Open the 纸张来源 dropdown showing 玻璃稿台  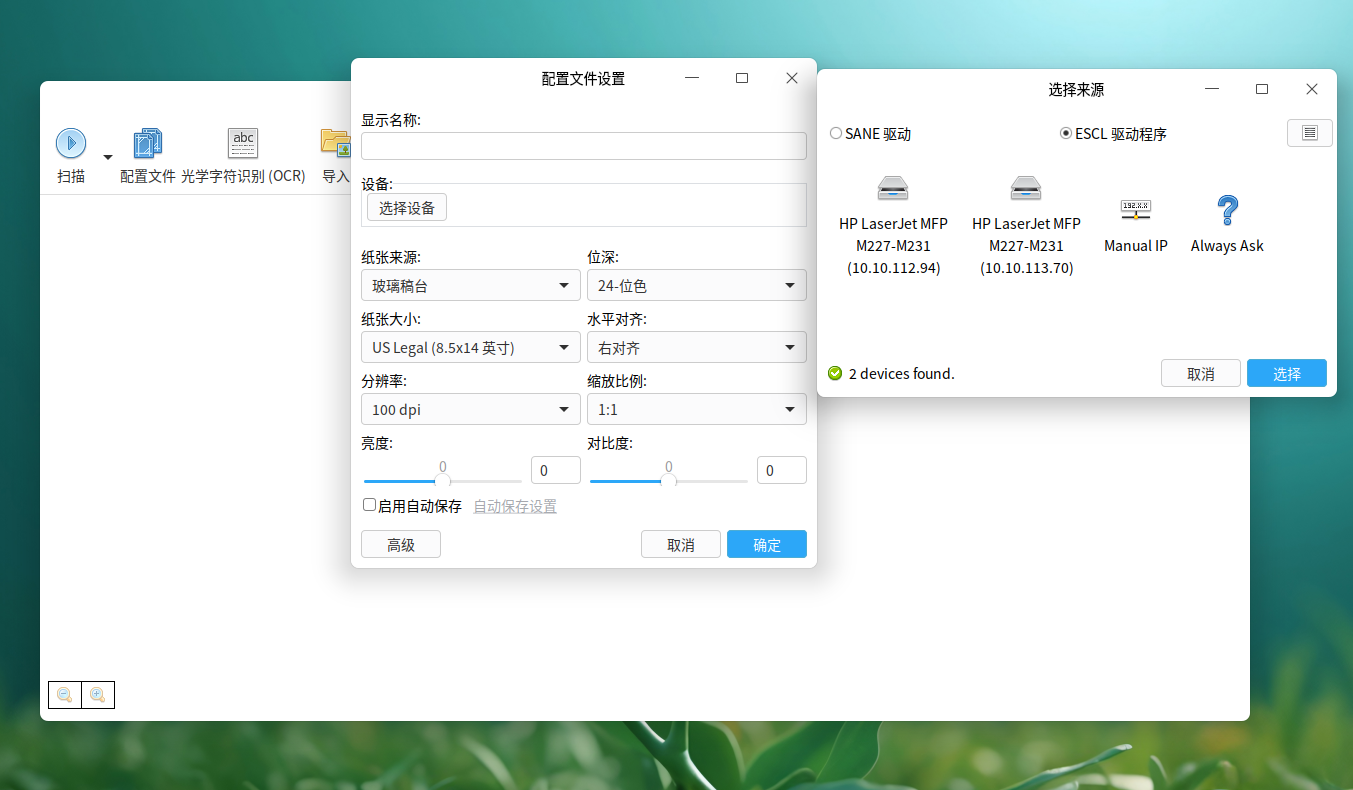tap(471, 286)
